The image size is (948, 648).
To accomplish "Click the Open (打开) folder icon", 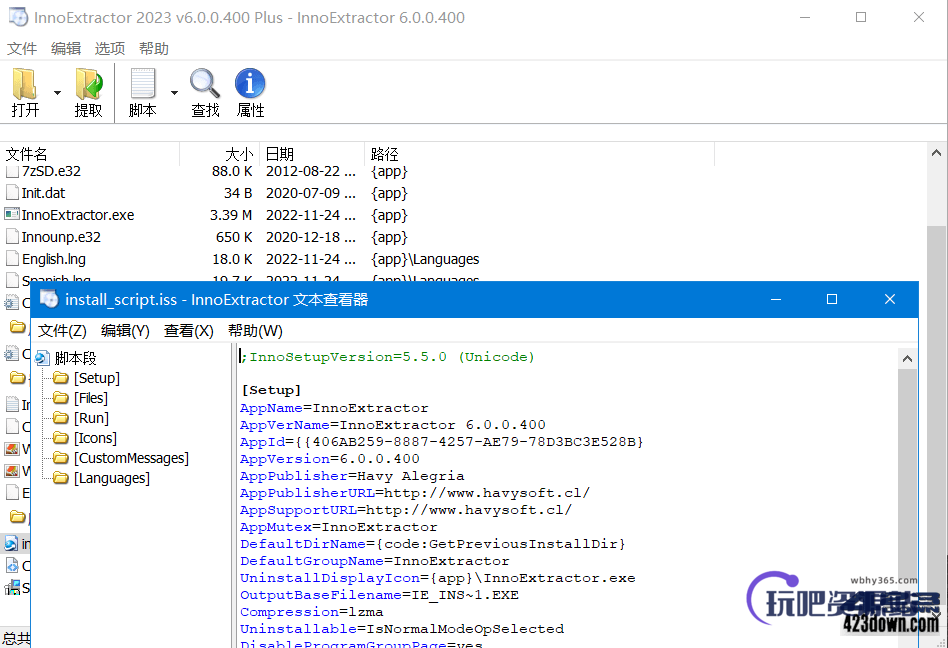I will click(x=25, y=83).
